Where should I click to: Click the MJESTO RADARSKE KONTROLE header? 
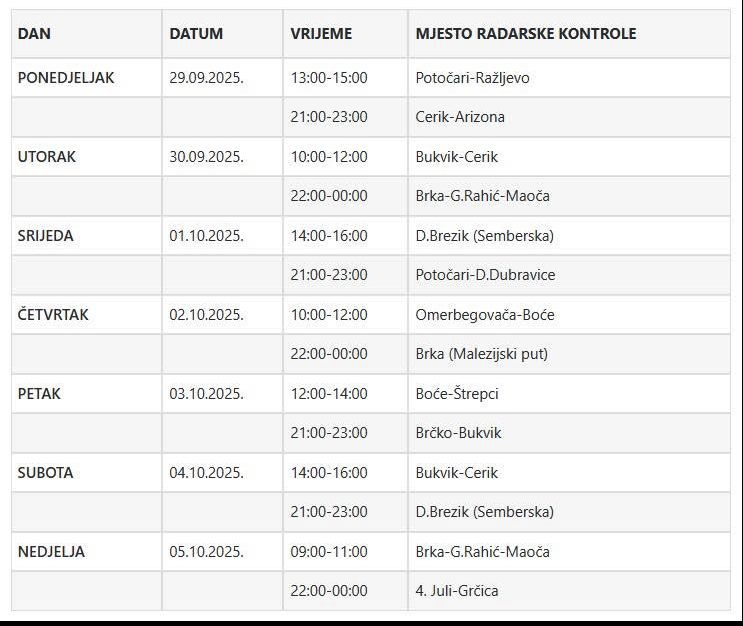pyautogui.click(x=526, y=34)
